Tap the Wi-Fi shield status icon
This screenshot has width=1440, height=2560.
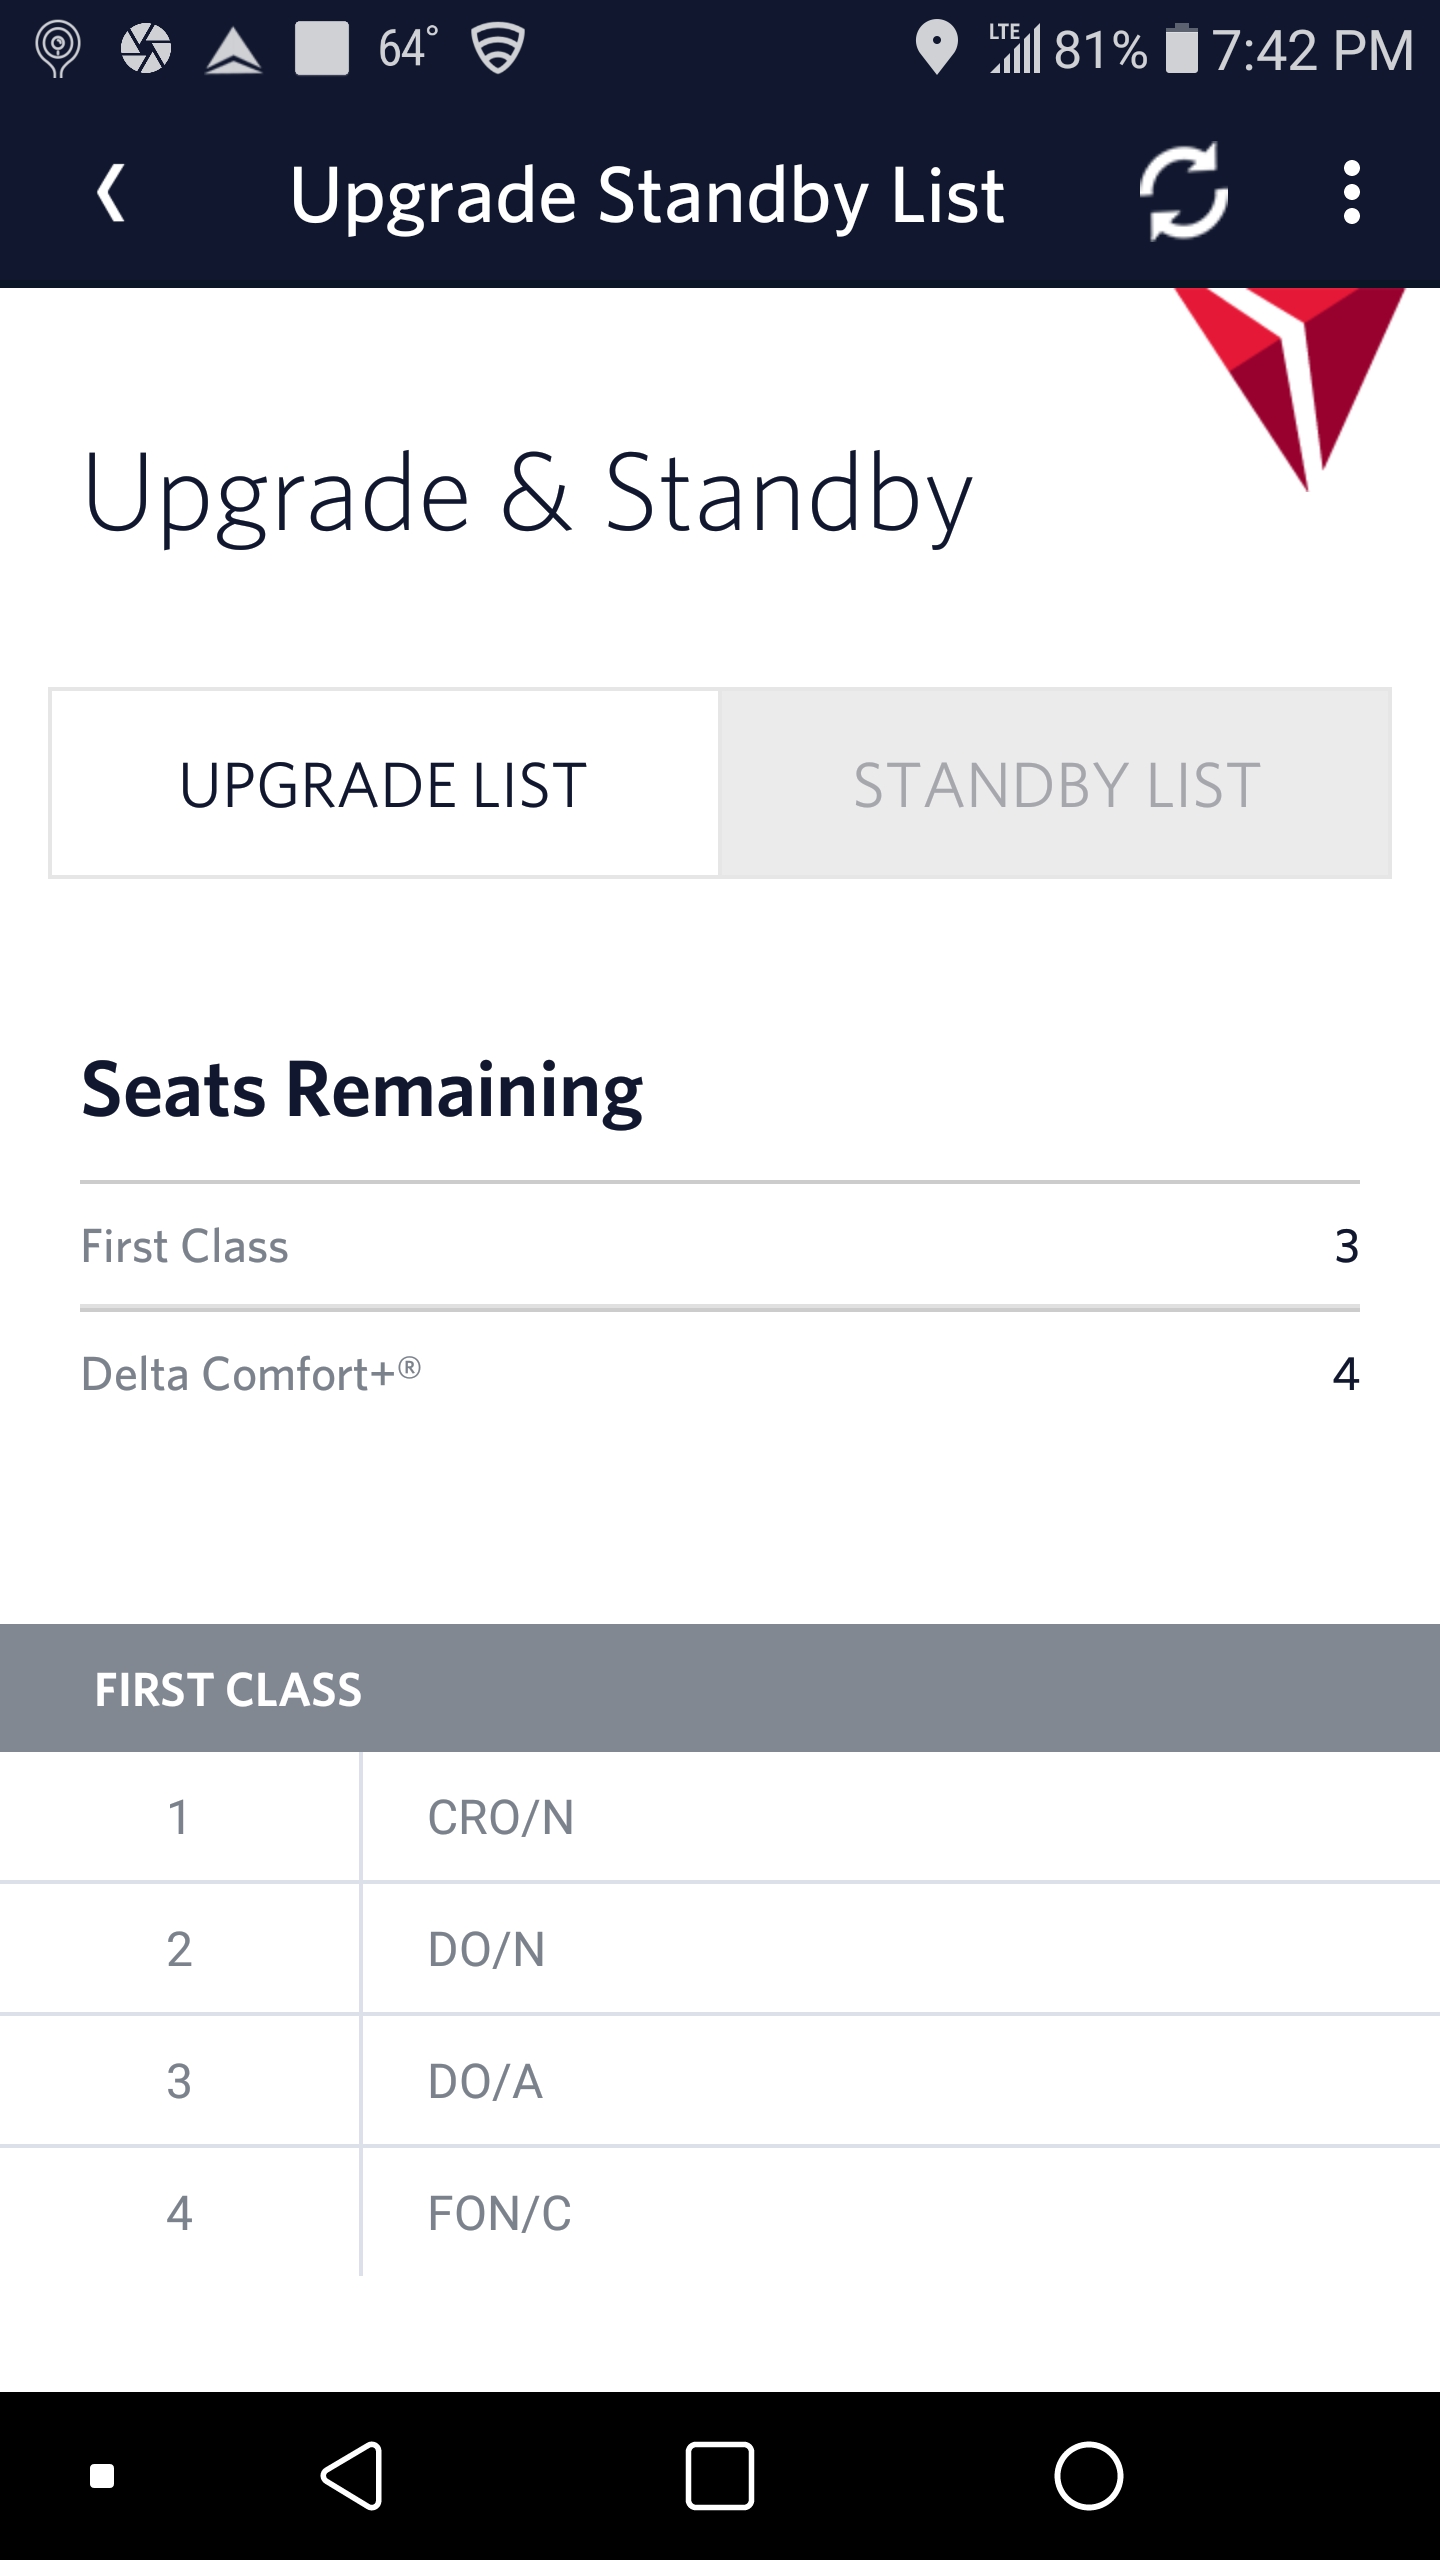click(497, 48)
